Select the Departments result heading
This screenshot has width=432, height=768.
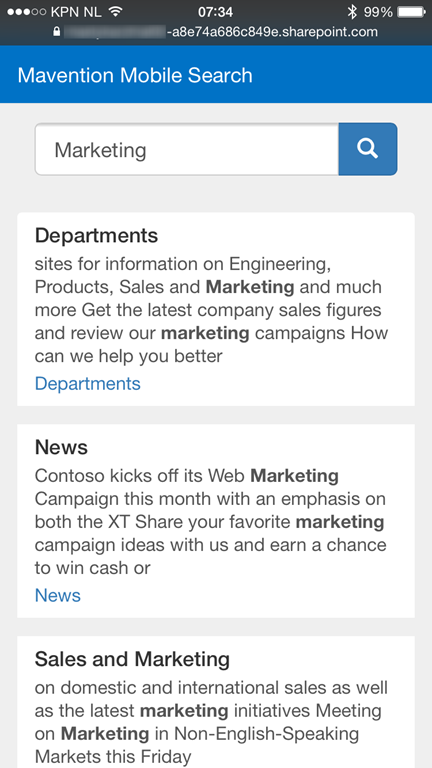click(96, 236)
